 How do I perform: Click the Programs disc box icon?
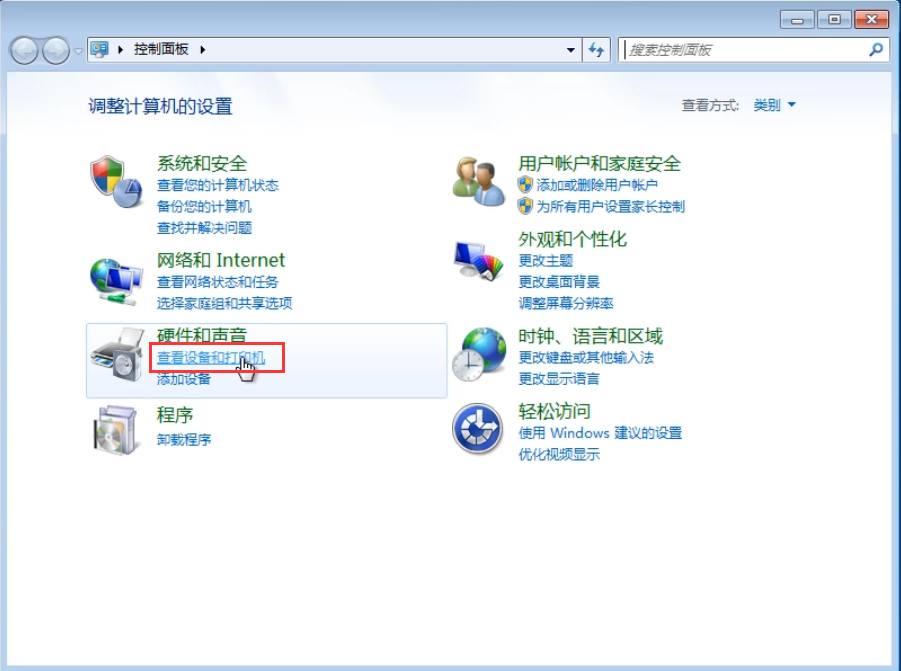[x=115, y=430]
